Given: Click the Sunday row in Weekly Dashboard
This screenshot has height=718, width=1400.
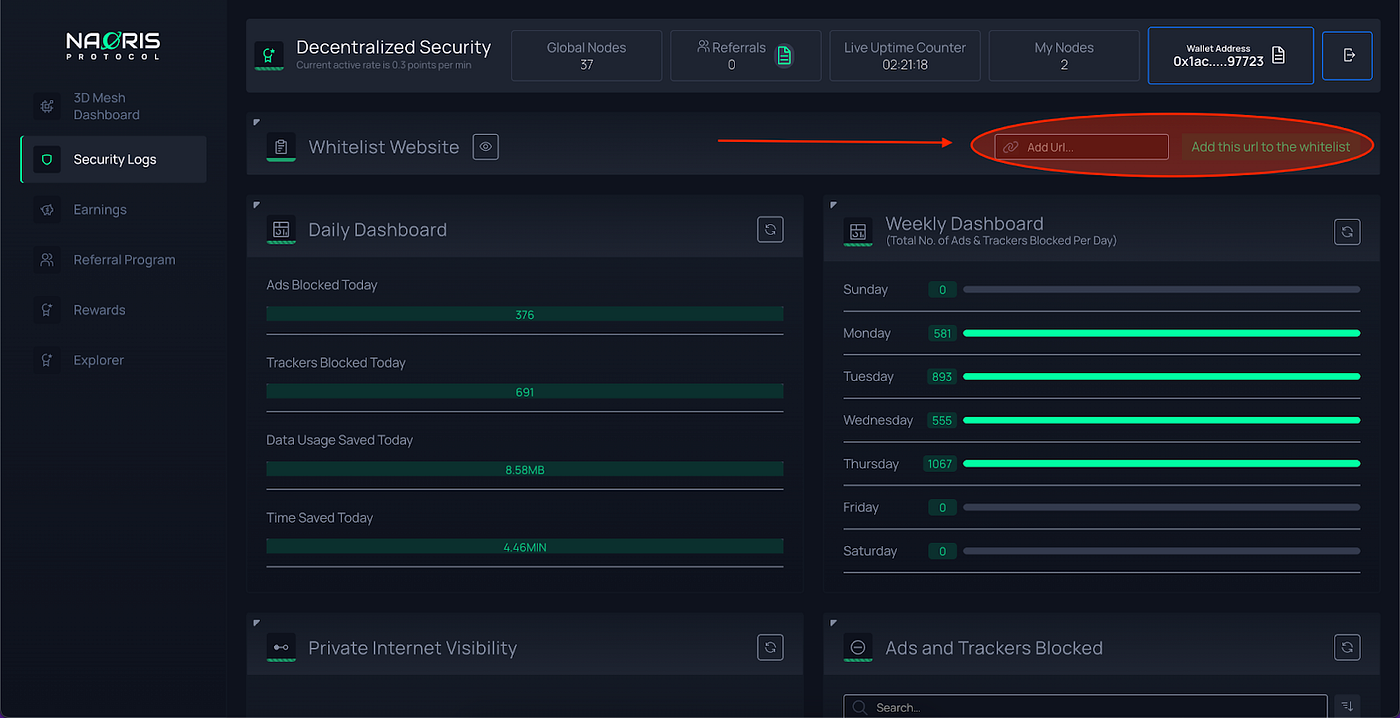Looking at the screenshot, I should (1101, 290).
